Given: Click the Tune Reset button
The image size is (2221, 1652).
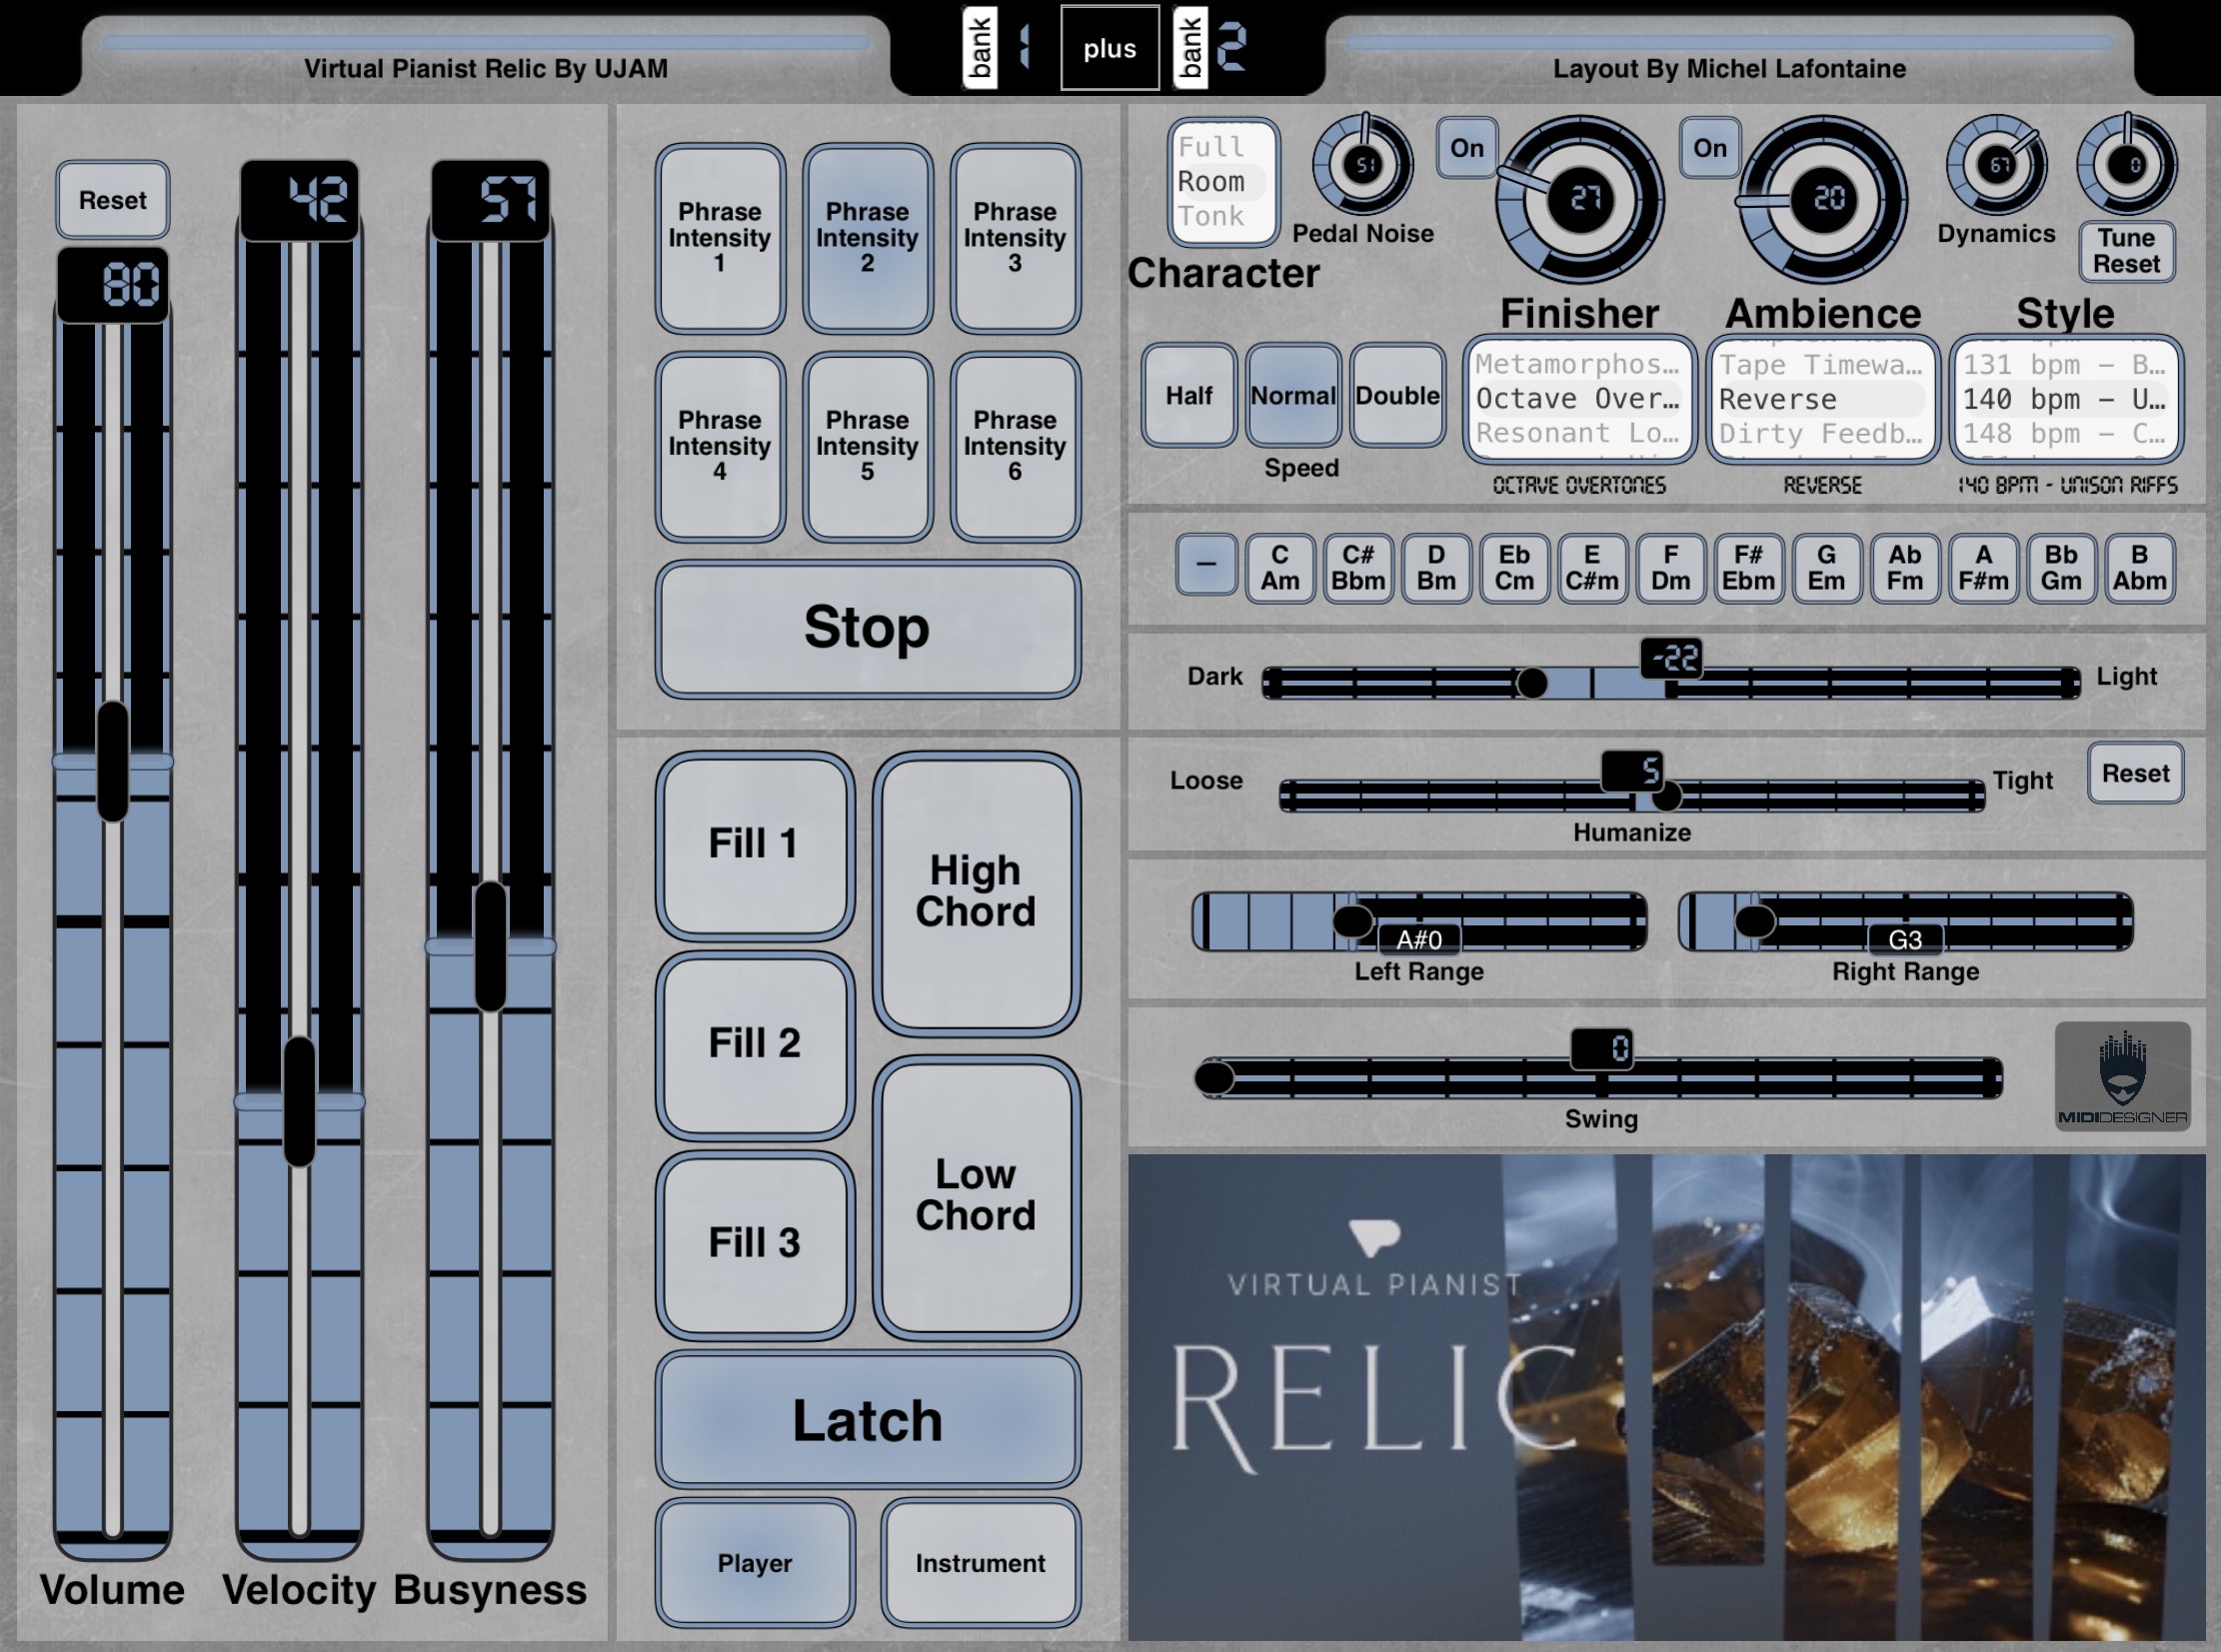Looking at the screenshot, I should point(2127,251).
